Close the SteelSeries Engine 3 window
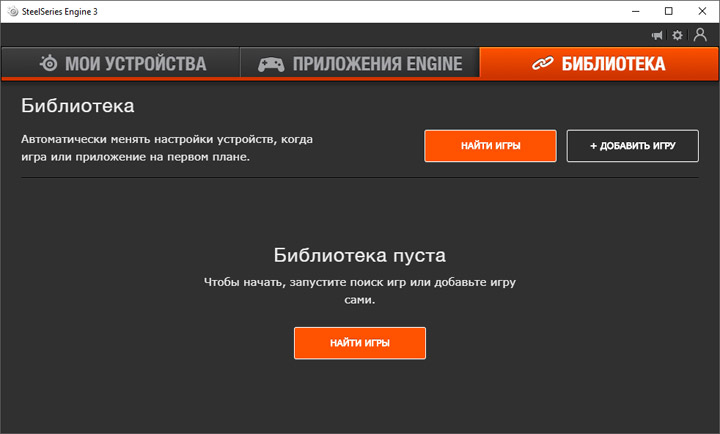Image resolution: width=720 pixels, height=434 pixels. pos(702,11)
